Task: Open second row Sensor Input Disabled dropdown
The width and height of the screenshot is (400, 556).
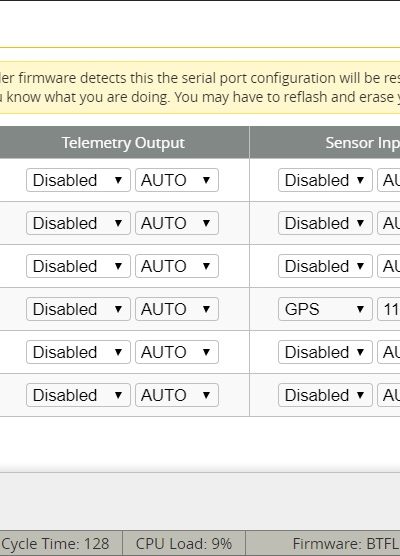Action: coord(325,223)
